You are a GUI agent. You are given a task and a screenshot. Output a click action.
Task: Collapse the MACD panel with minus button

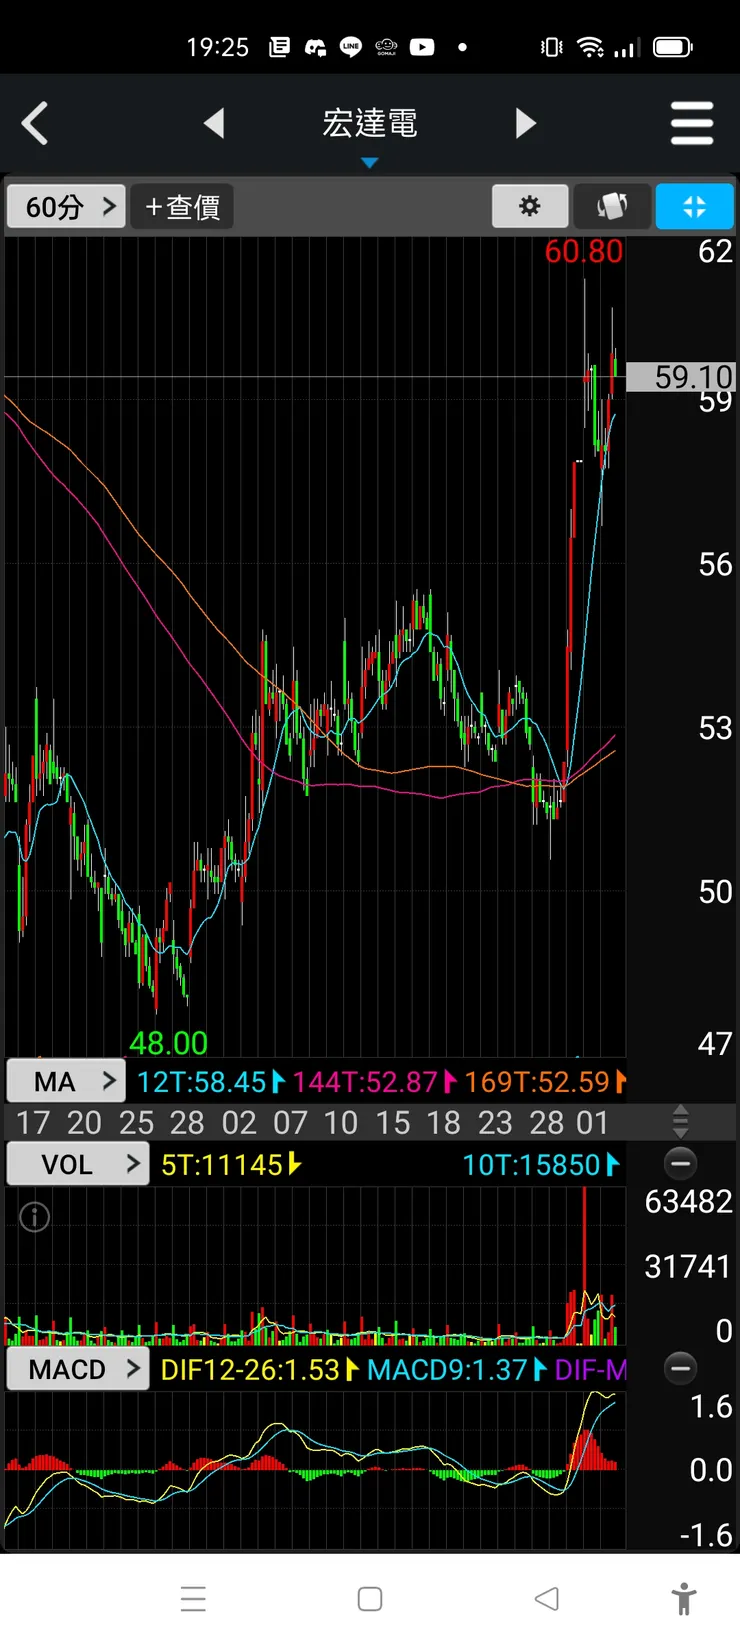click(x=680, y=1368)
